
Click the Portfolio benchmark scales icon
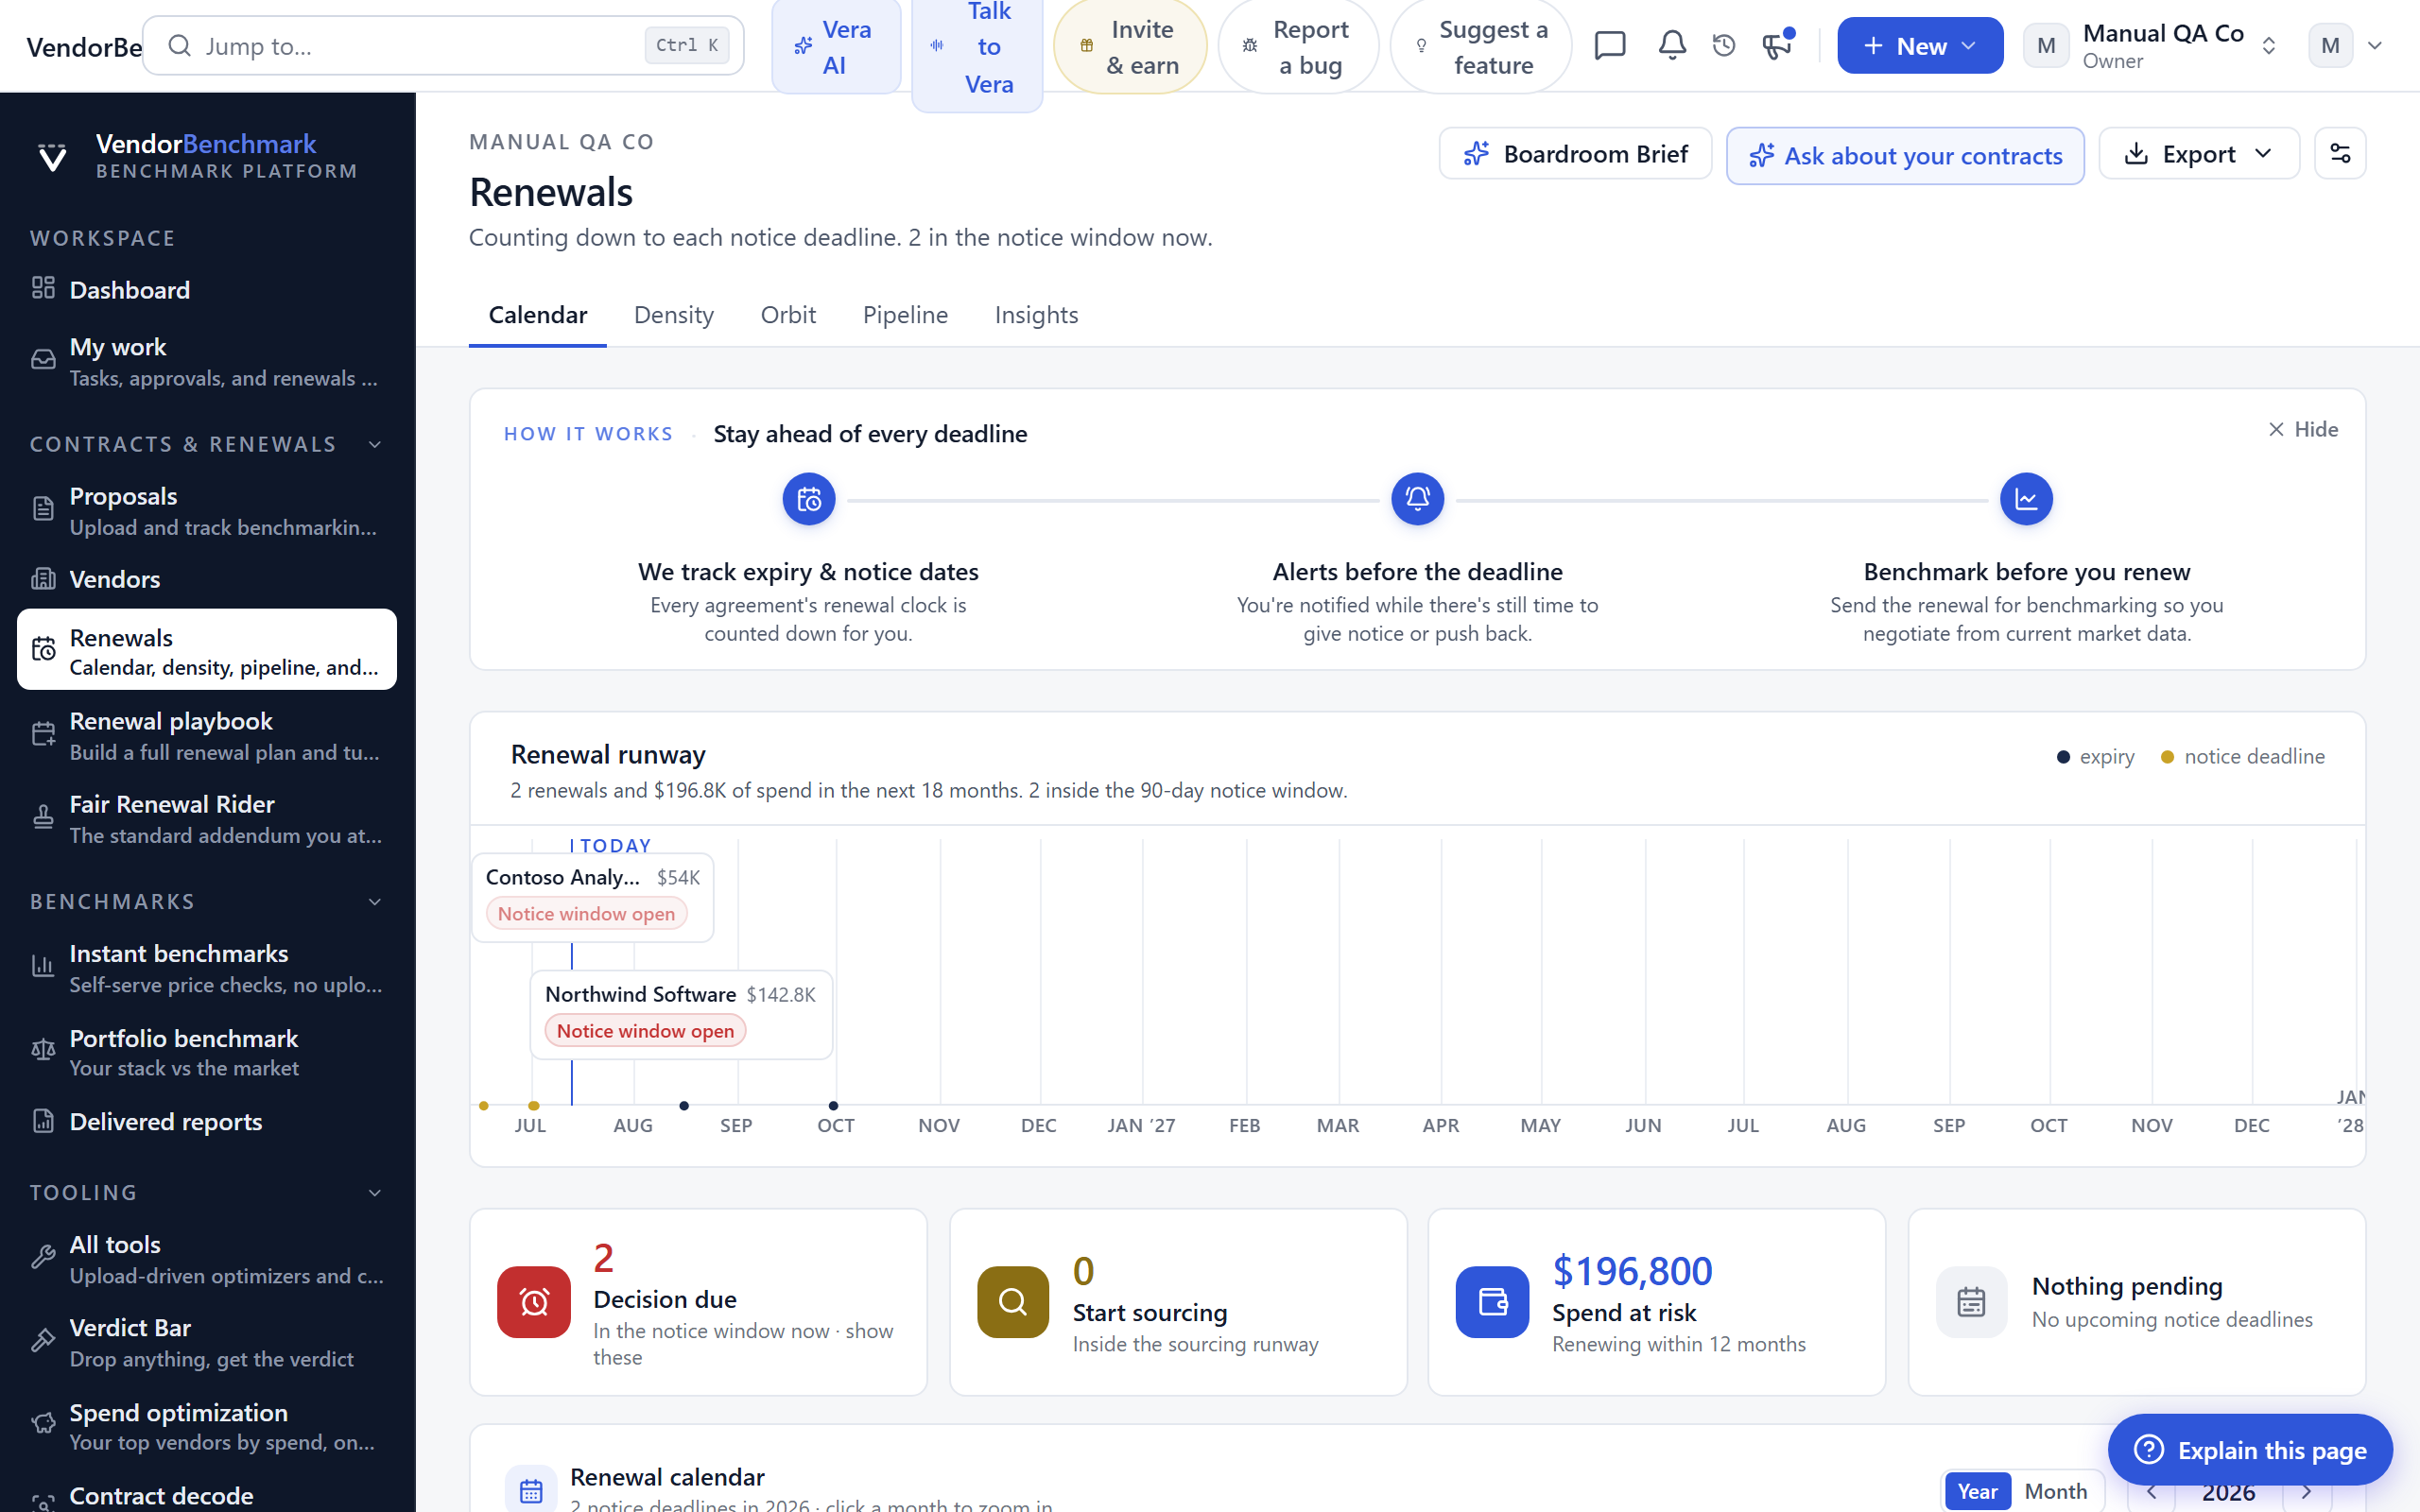43,1050
